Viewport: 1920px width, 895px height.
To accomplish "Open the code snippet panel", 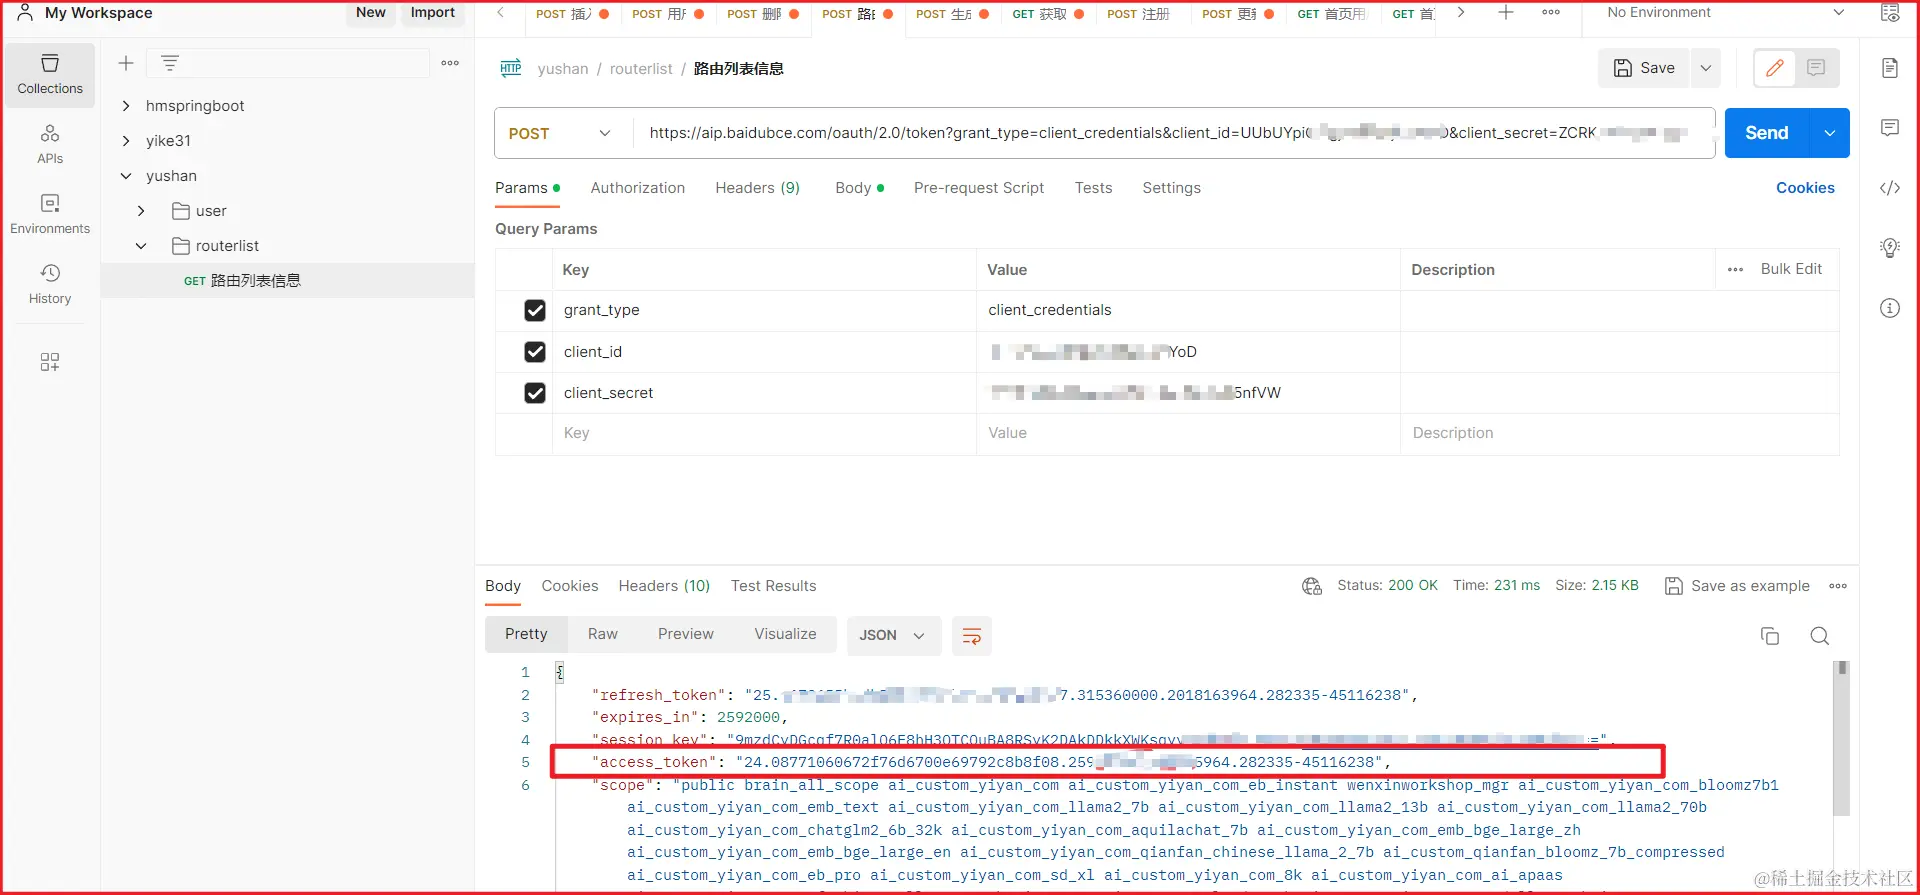I will [1890, 188].
